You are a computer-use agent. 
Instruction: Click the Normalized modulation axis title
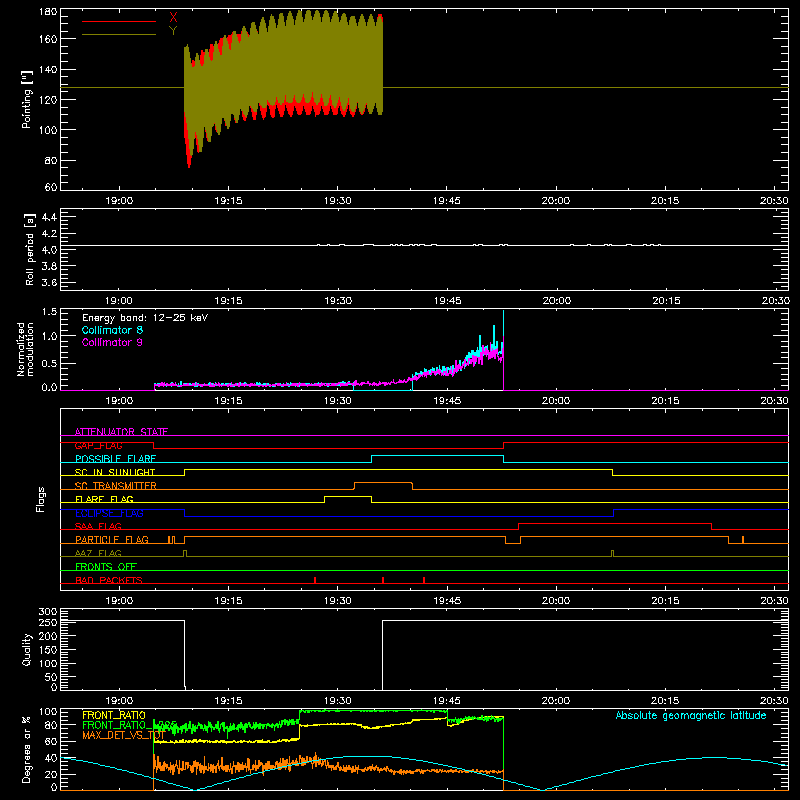pyautogui.click(x=25, y=349)
